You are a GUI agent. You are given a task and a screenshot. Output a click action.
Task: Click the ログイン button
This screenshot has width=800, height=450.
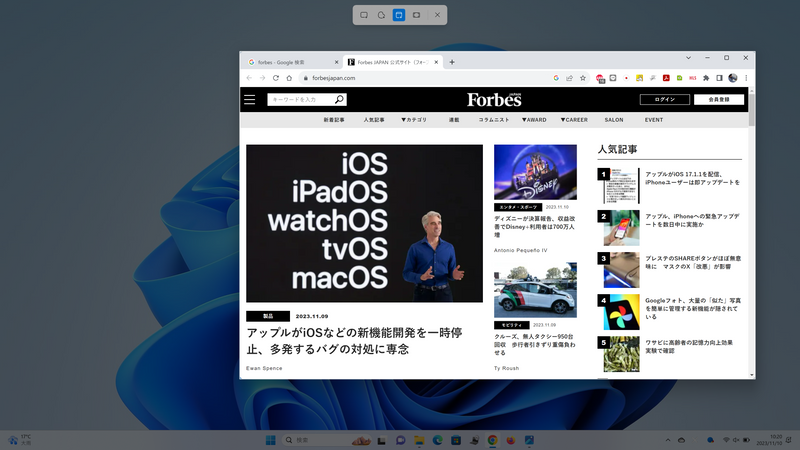665,100
